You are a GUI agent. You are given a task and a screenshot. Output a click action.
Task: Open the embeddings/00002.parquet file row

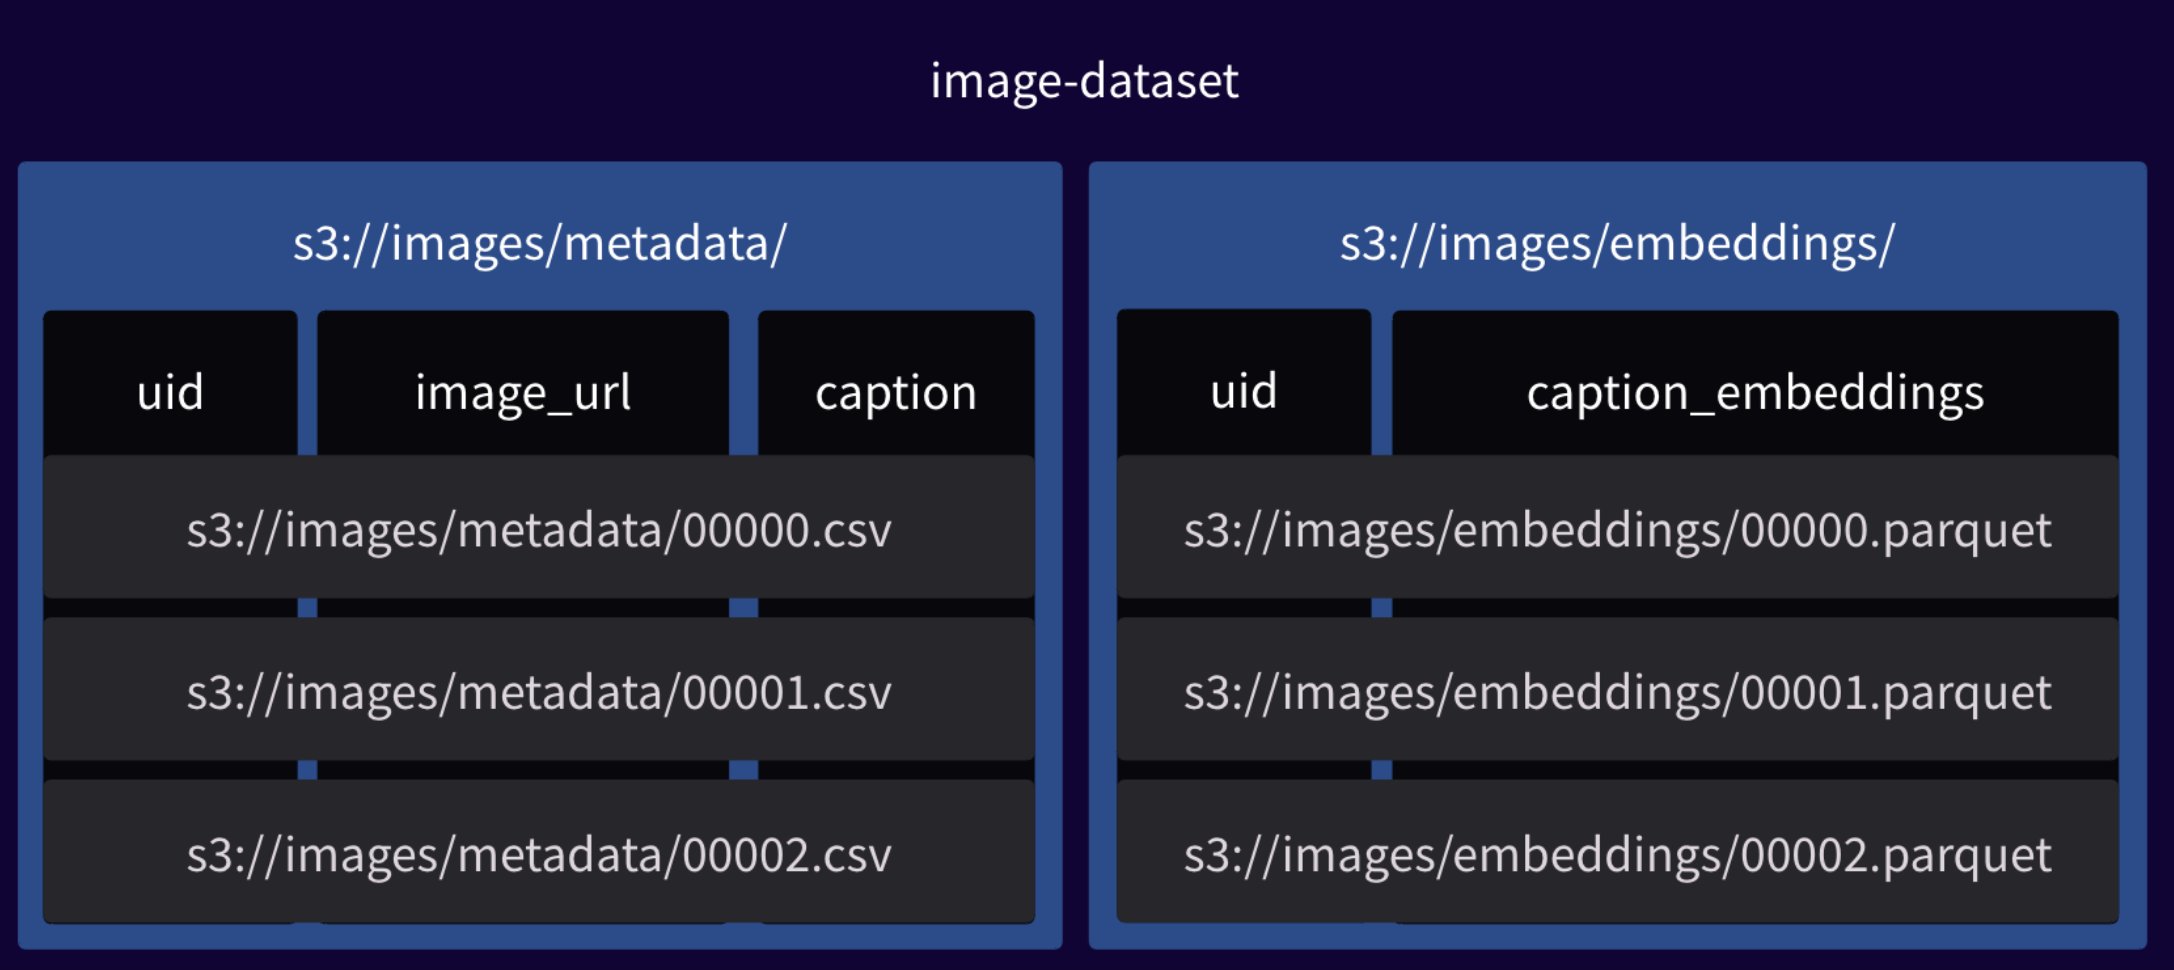[x=1618, y=851]
